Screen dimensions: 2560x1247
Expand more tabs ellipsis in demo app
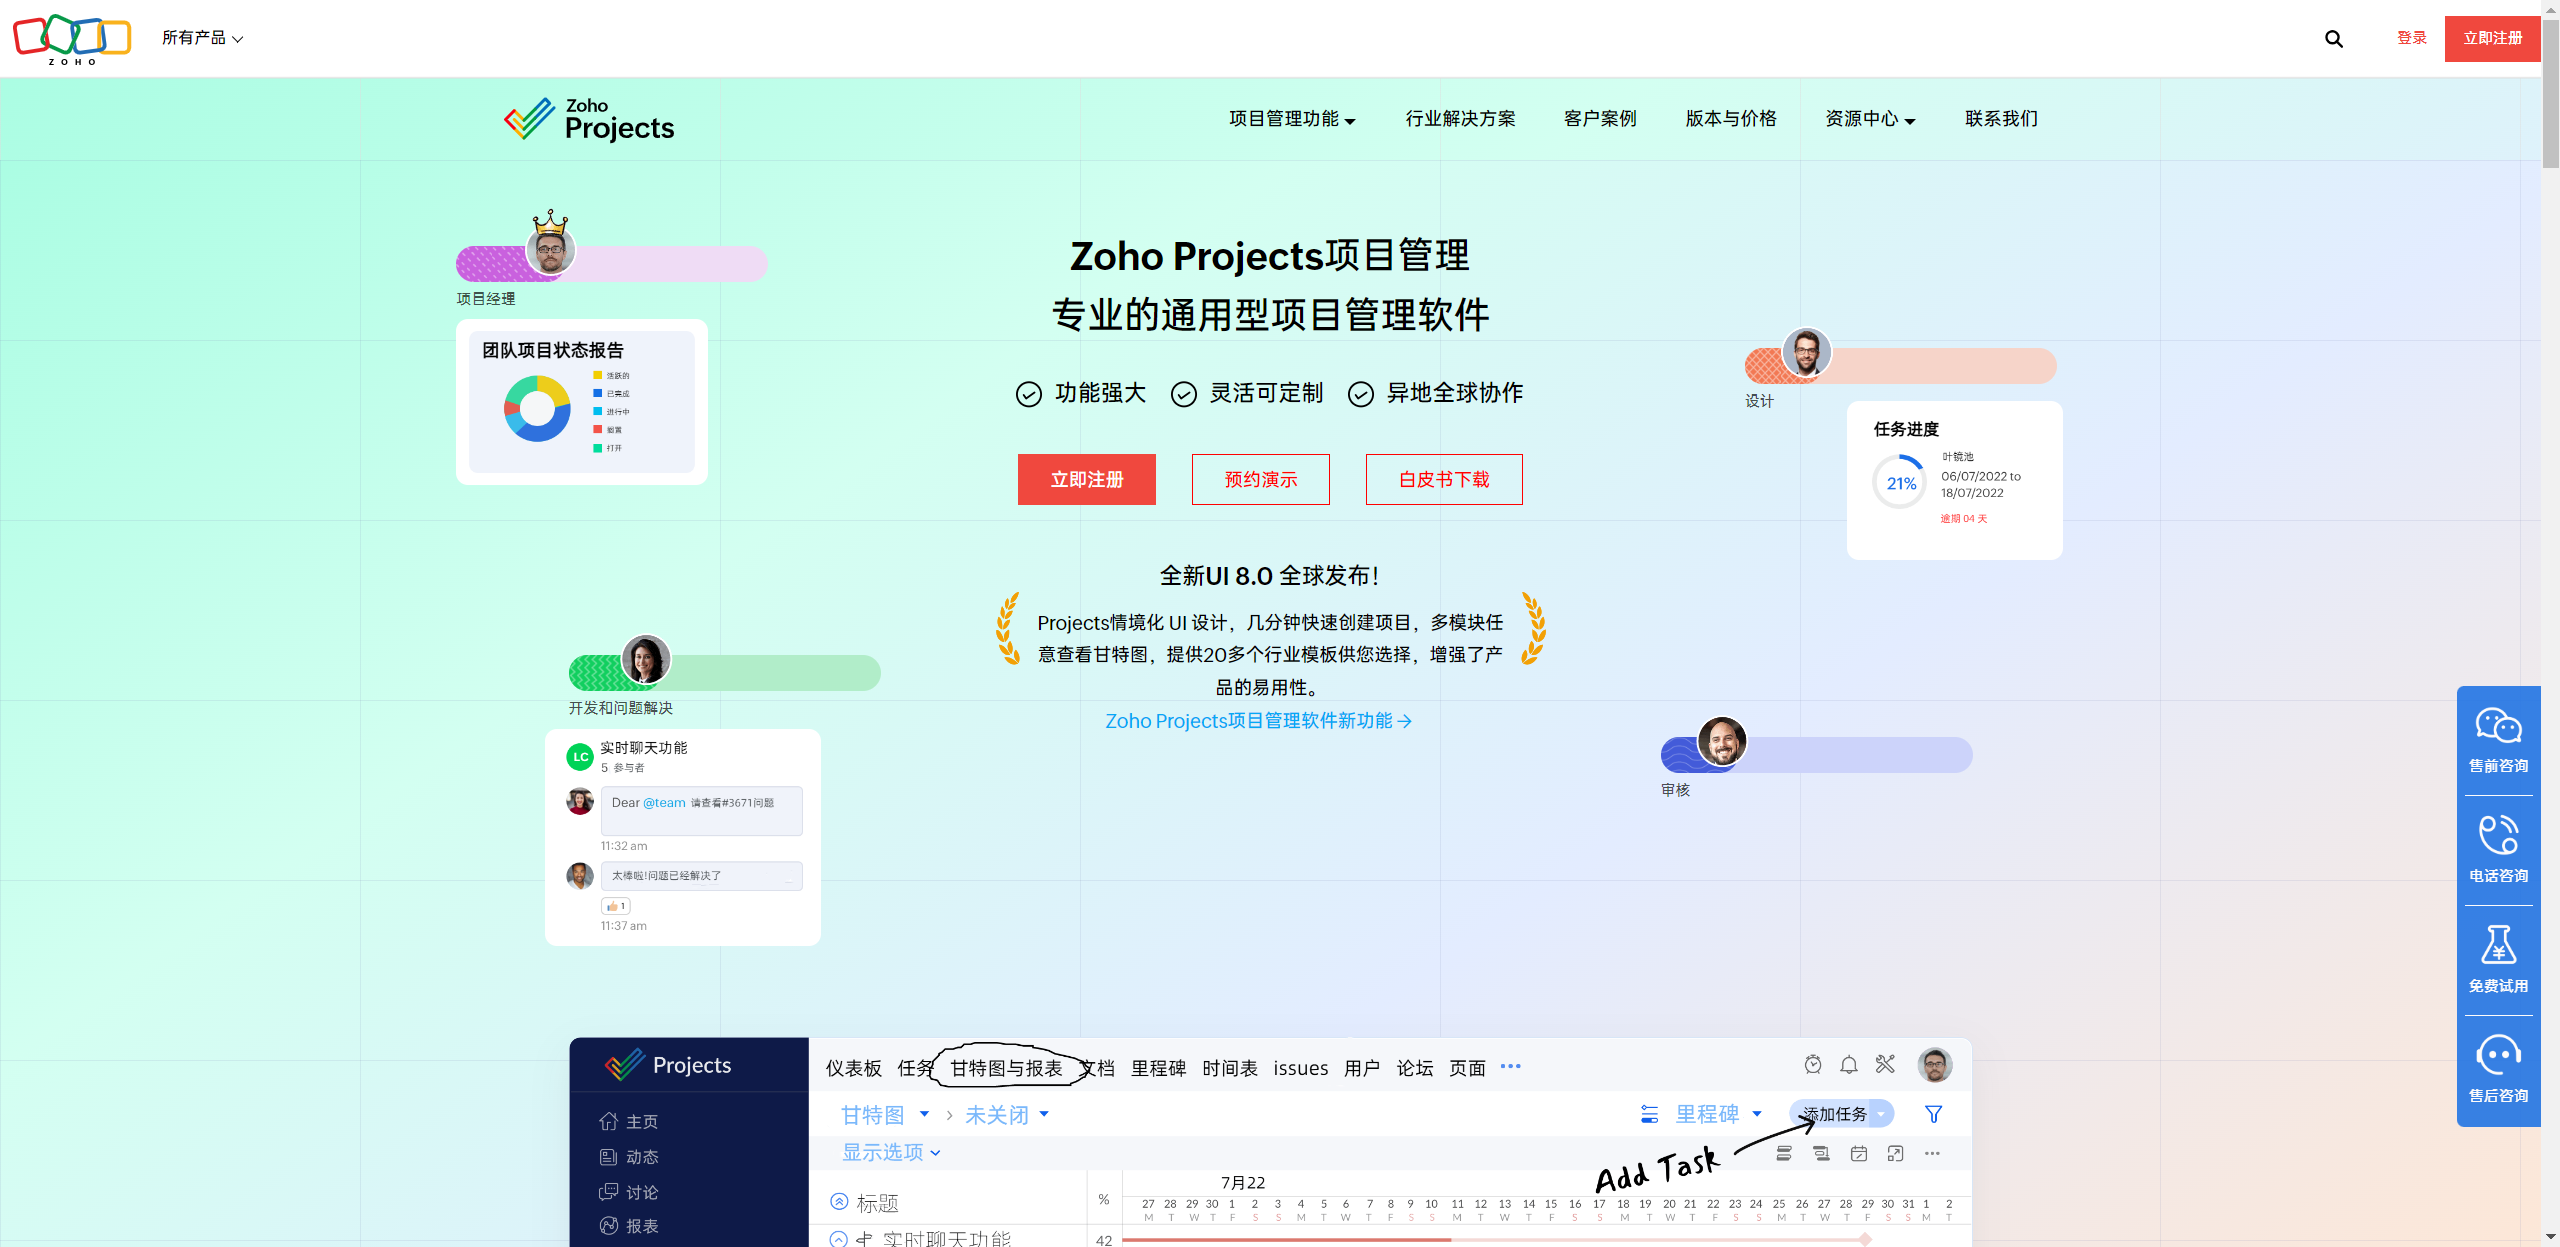point(1510,1067)
